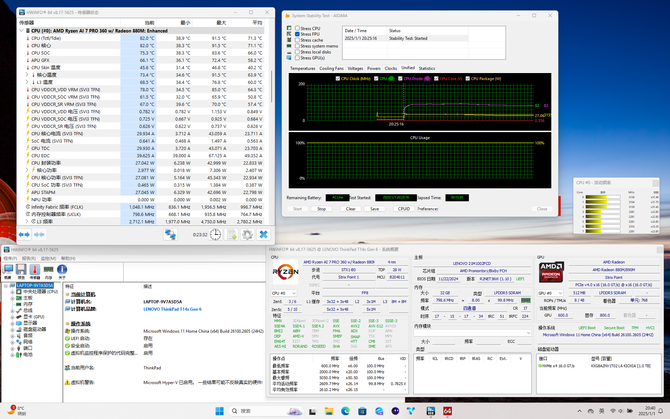Click the Wi-Fi icon in system tray
The image size is (670, 419).
(613, 411)
